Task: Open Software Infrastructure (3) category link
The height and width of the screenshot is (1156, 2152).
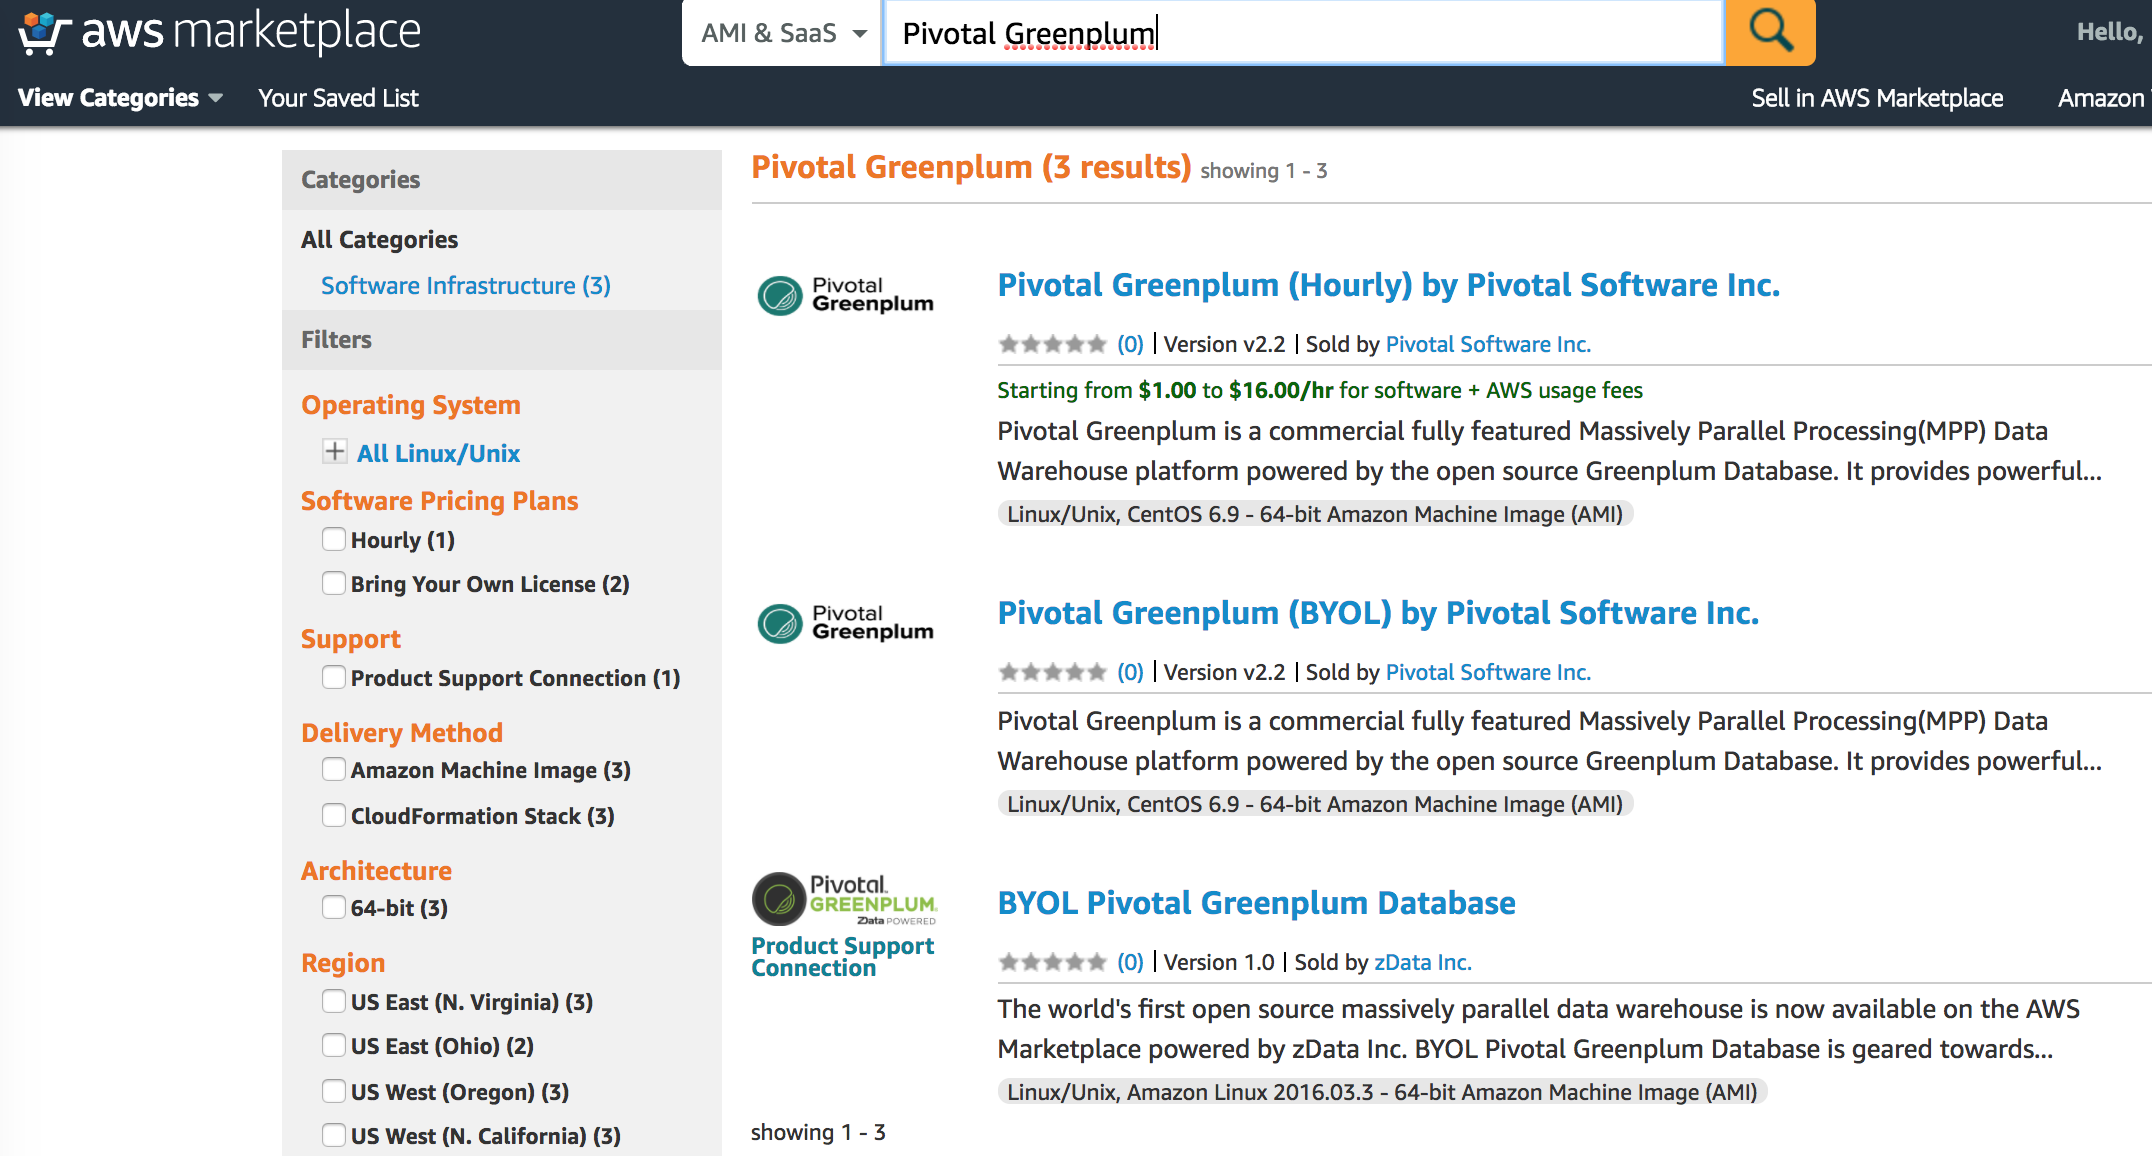Action: tap(465, 286)
